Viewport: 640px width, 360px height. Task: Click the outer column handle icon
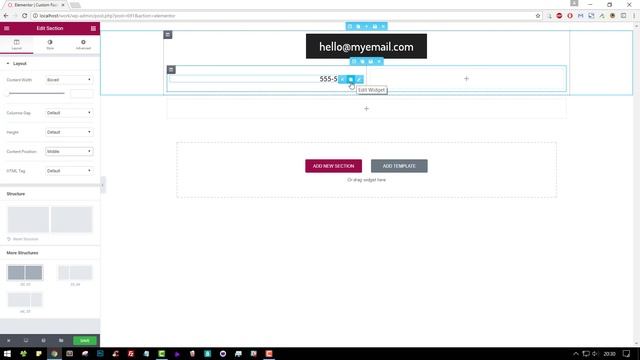click(168, 35)
